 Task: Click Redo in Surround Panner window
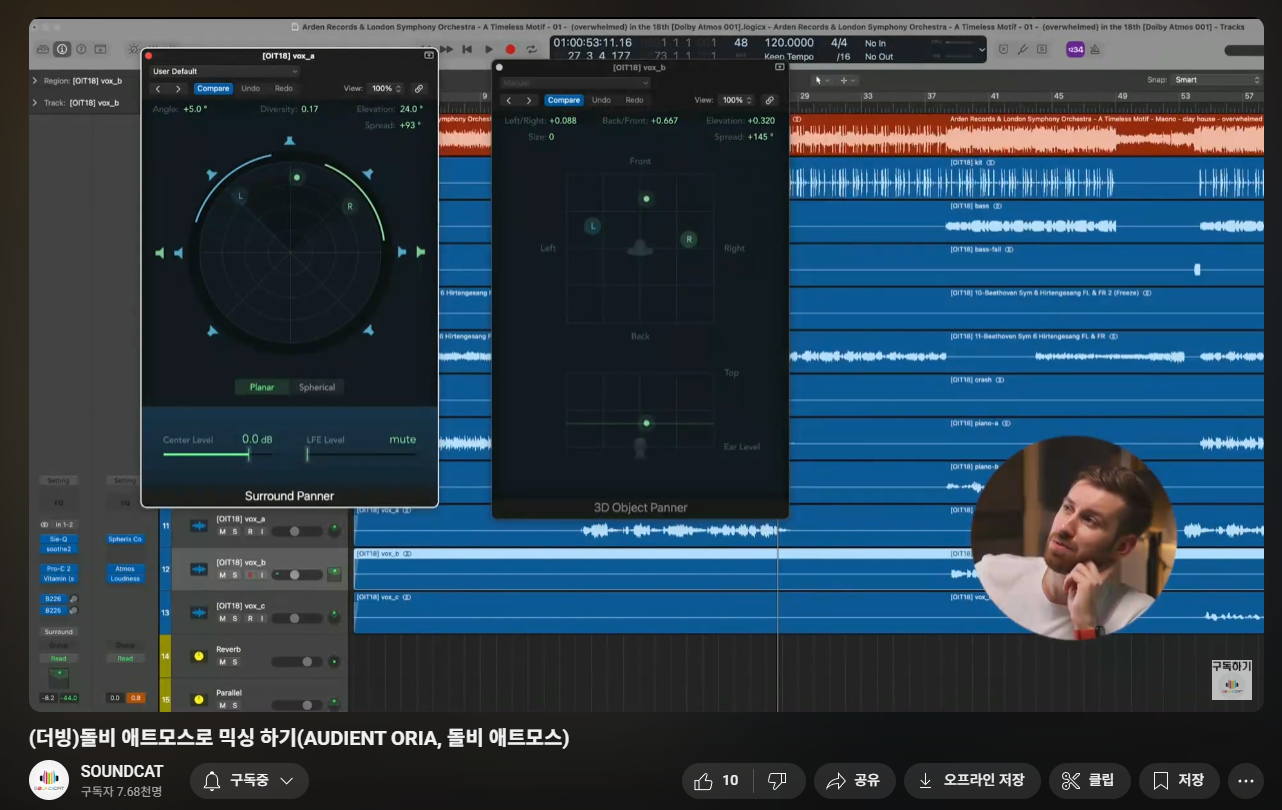284,88
